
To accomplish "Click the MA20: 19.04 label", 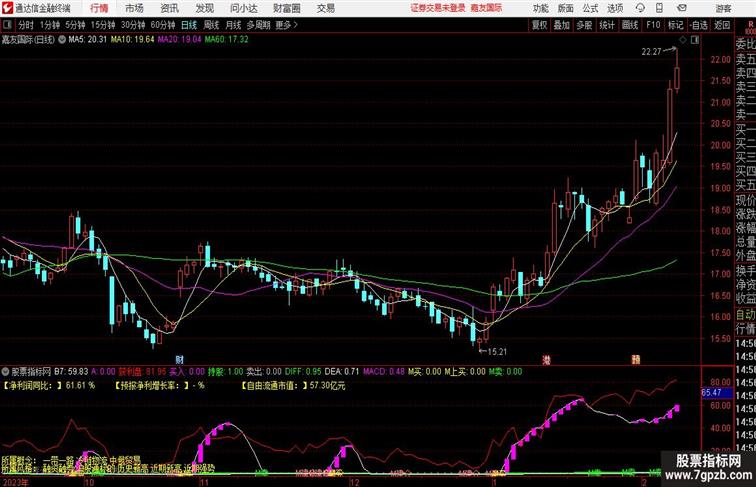I will [x=179, y=40].
